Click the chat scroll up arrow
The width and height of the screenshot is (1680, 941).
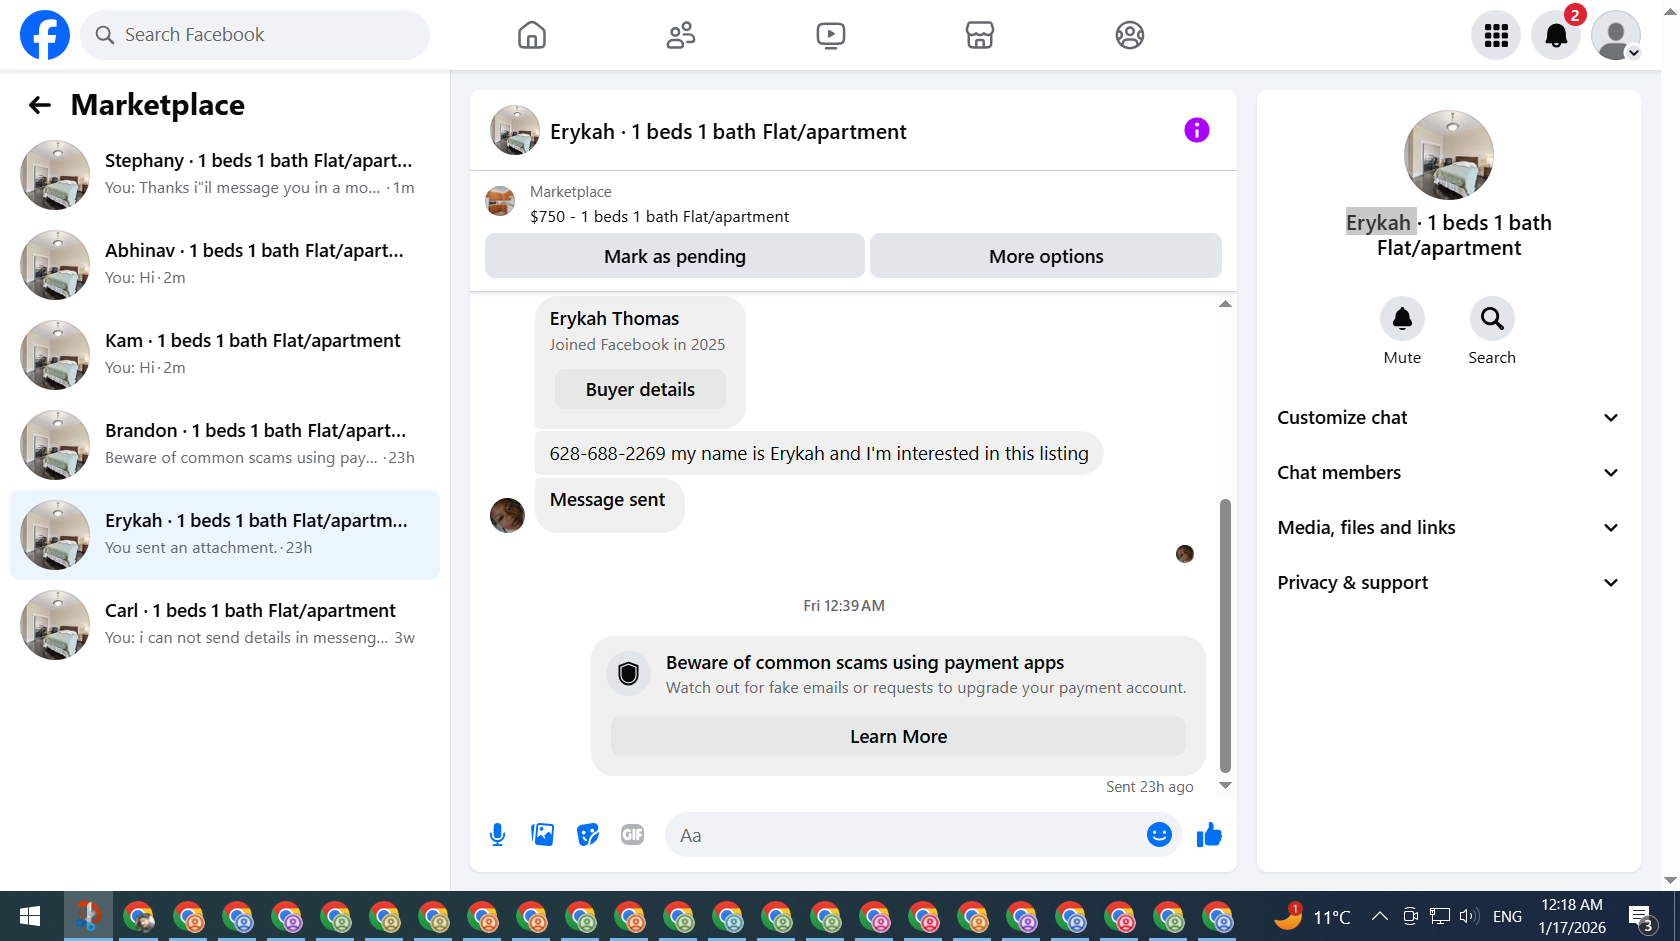coord(1225,304)
